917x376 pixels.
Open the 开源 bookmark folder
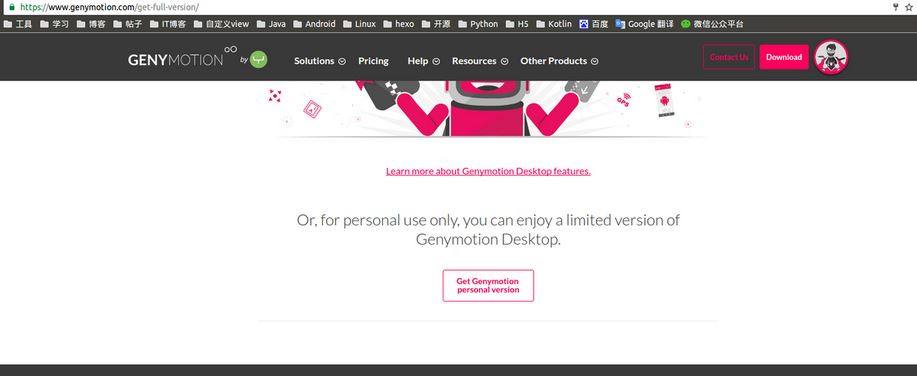436,24
